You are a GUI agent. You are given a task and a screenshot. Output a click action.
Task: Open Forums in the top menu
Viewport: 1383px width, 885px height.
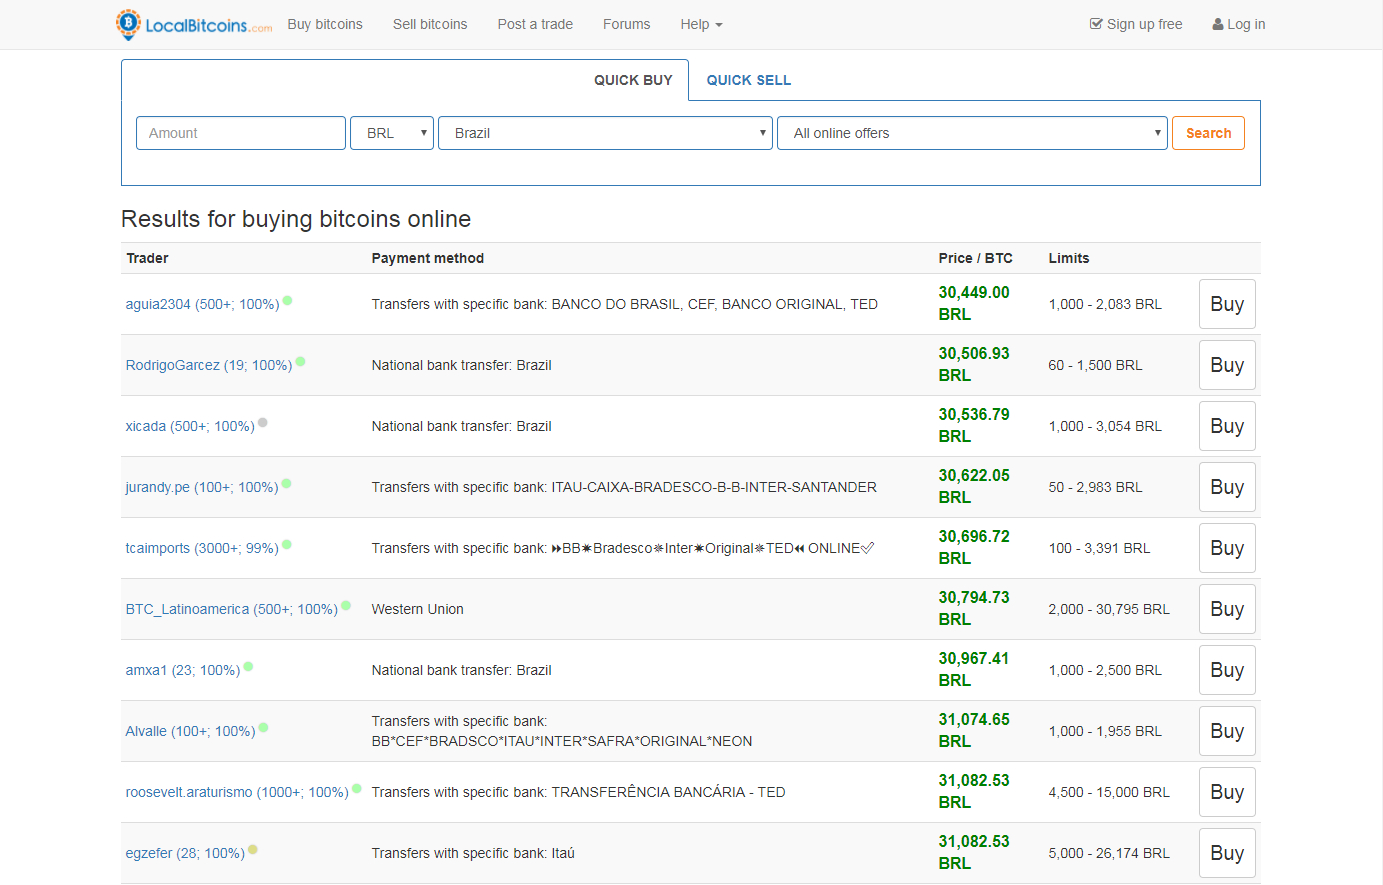627,24
